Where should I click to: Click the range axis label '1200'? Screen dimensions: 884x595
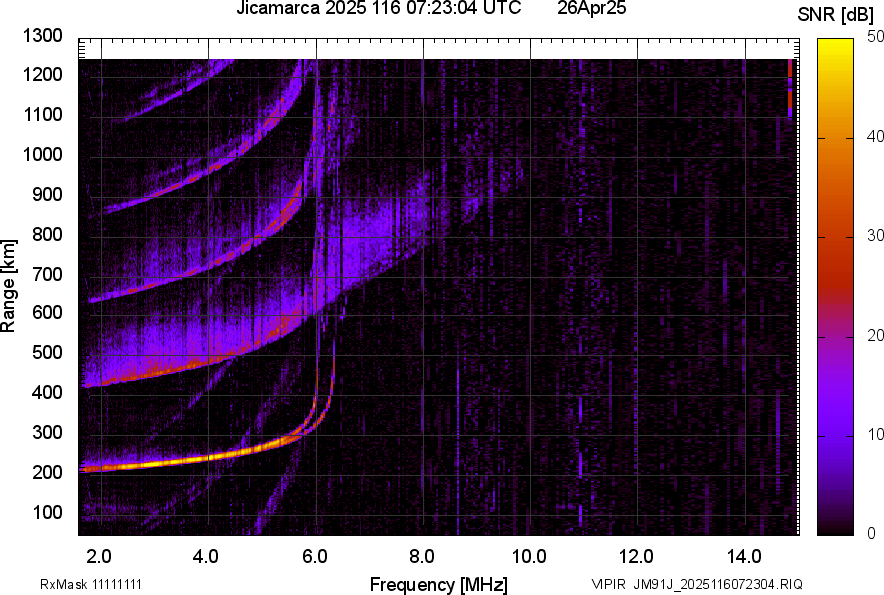[x=42, y=74]
